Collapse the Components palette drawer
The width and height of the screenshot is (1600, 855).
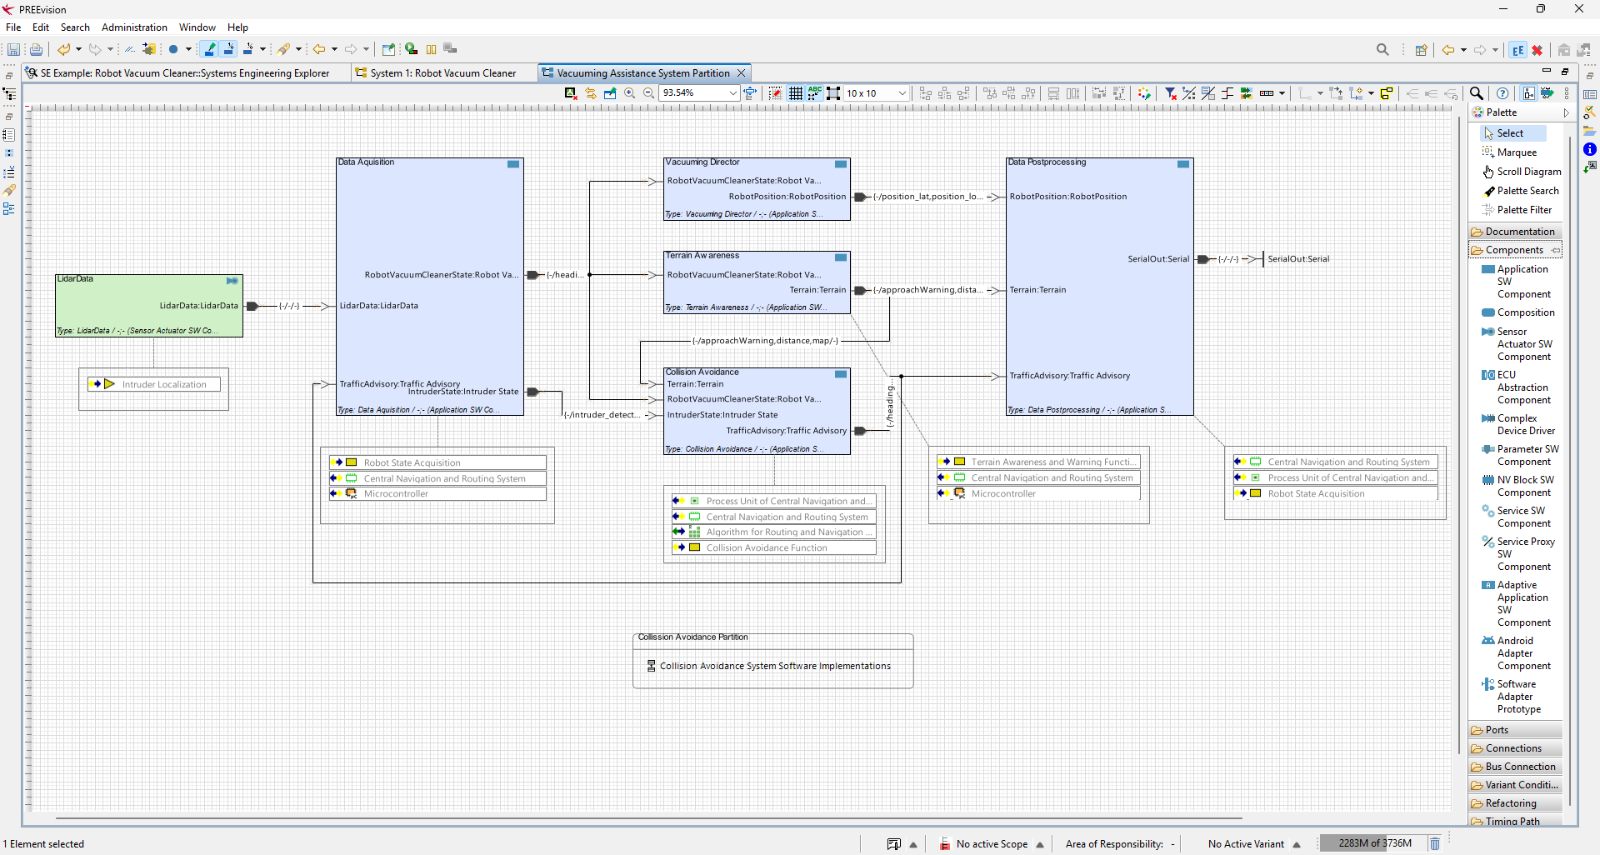(x=1515, y=250)
